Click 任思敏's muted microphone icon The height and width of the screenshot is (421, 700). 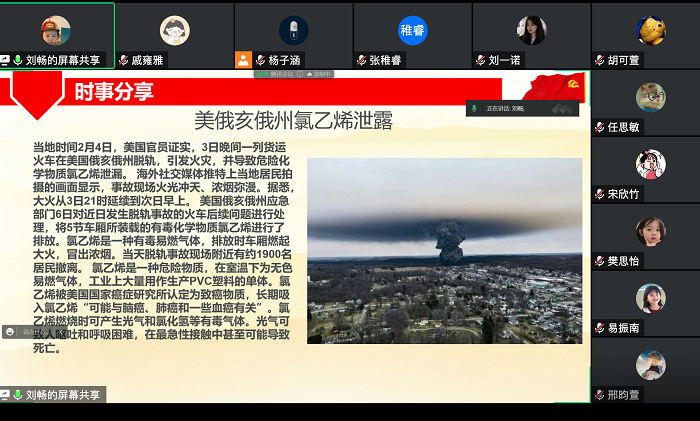click(600, 127)
